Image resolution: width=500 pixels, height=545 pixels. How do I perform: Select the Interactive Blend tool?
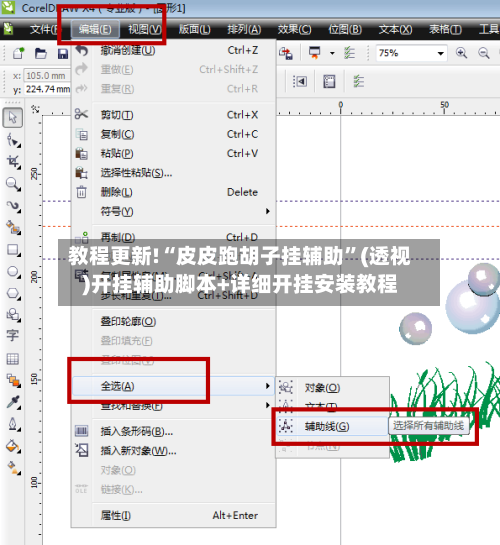coord(13,381)
